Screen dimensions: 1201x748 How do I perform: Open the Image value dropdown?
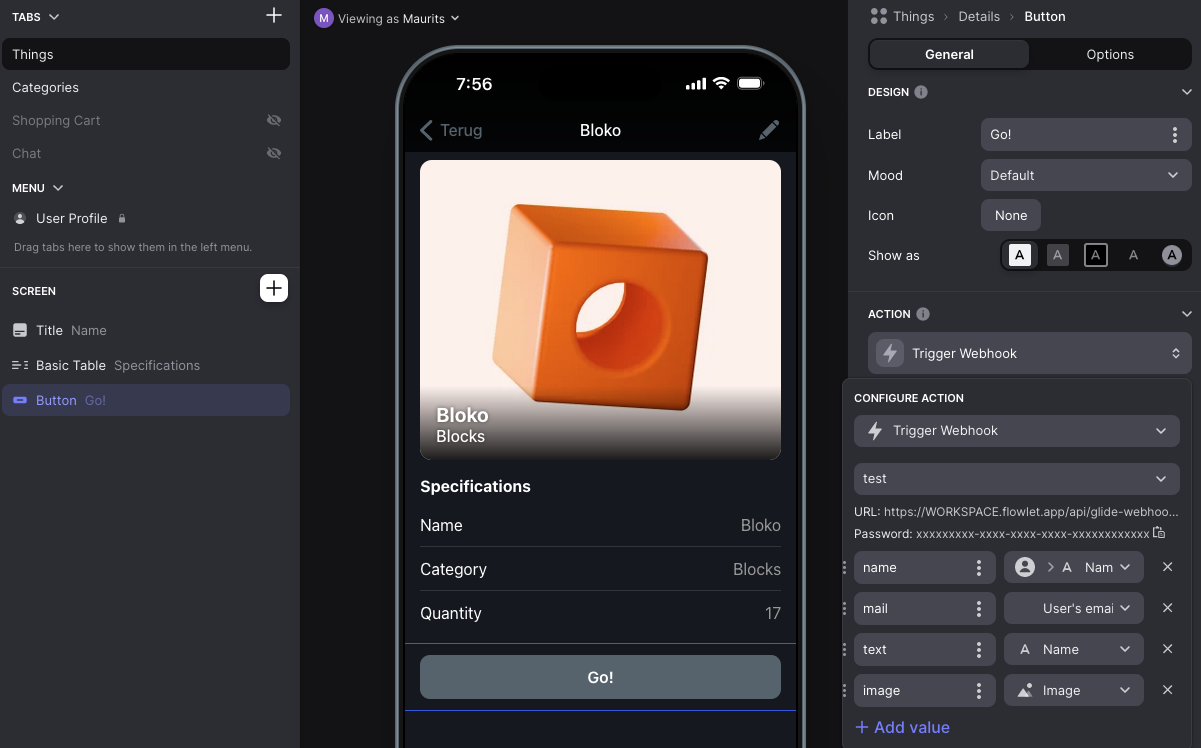tap(1074, 690)
